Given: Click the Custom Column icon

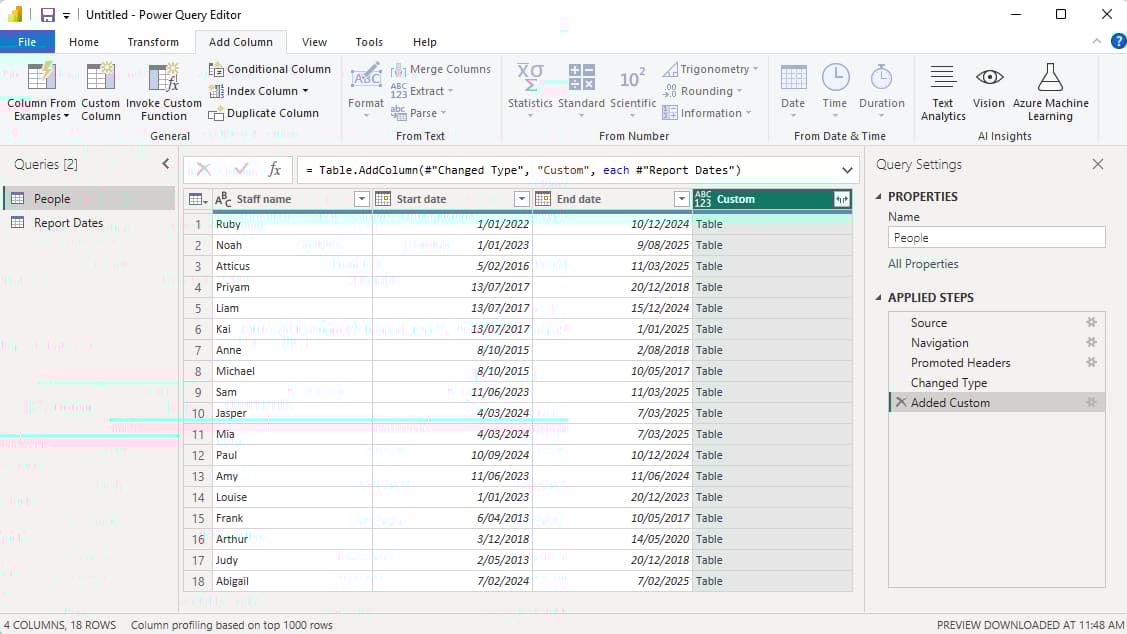Looking at the screenshot, I should [100, 79].
